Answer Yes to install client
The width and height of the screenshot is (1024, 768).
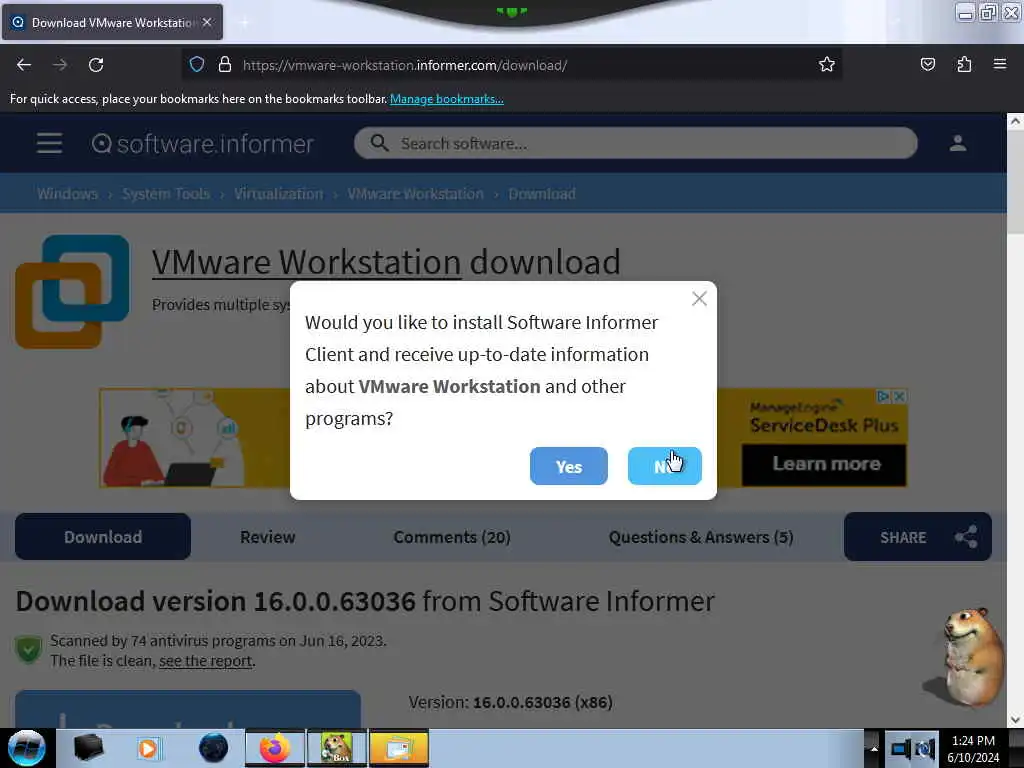click(569, 466)
